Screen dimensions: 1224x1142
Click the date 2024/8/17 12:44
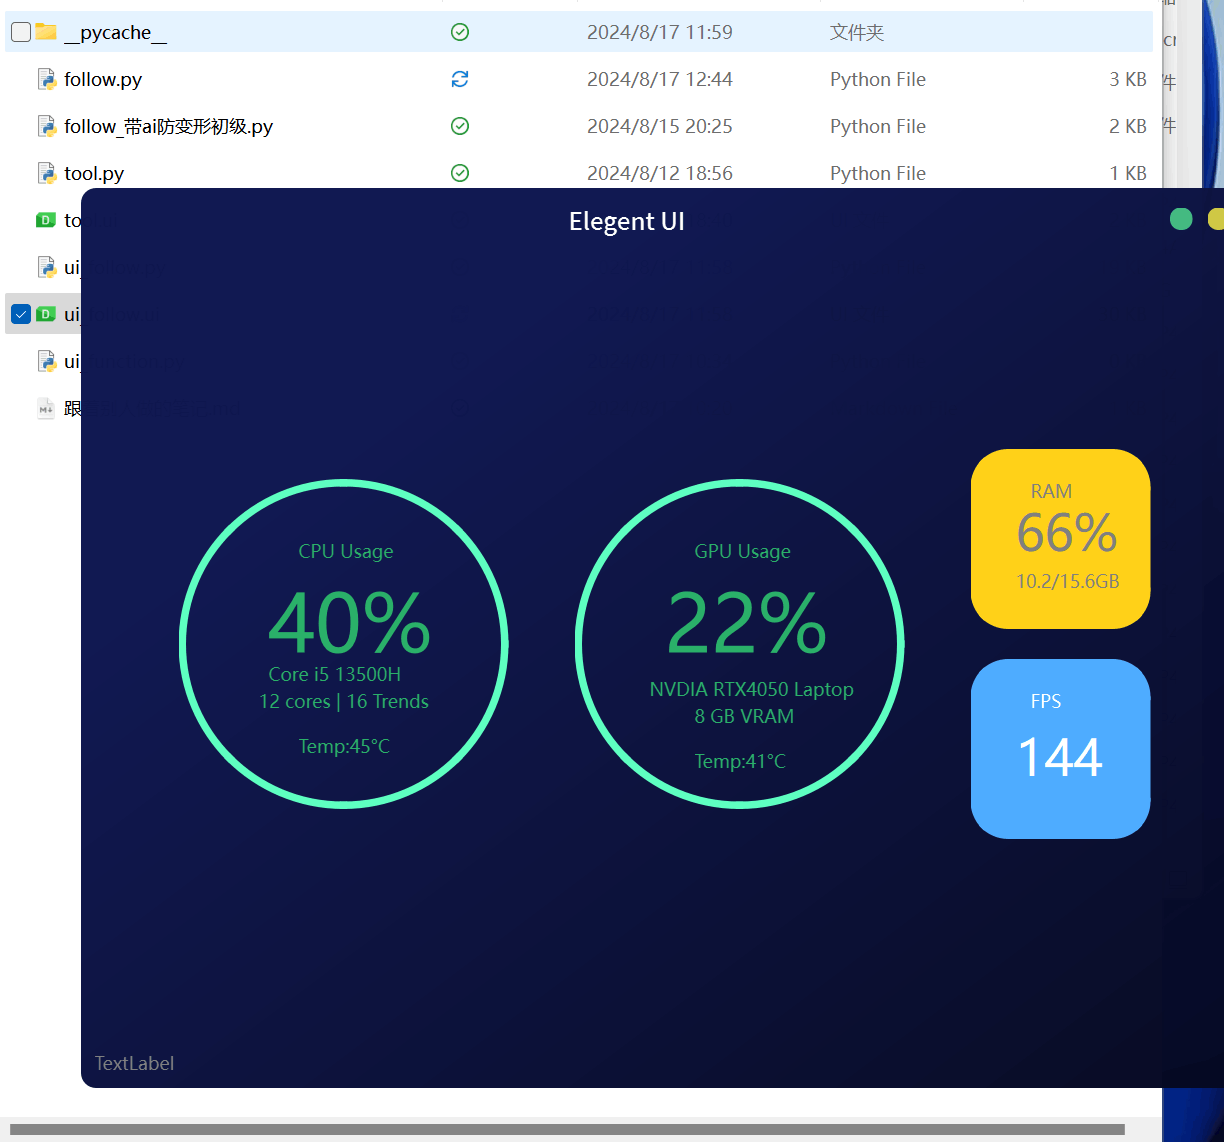coord(660,79)
